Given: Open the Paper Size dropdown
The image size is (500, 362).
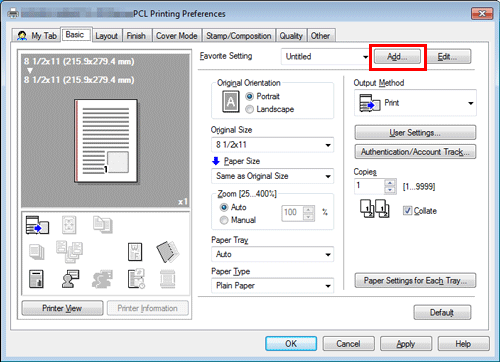Looking at the screenshot, I should click(x=272, y=176).
